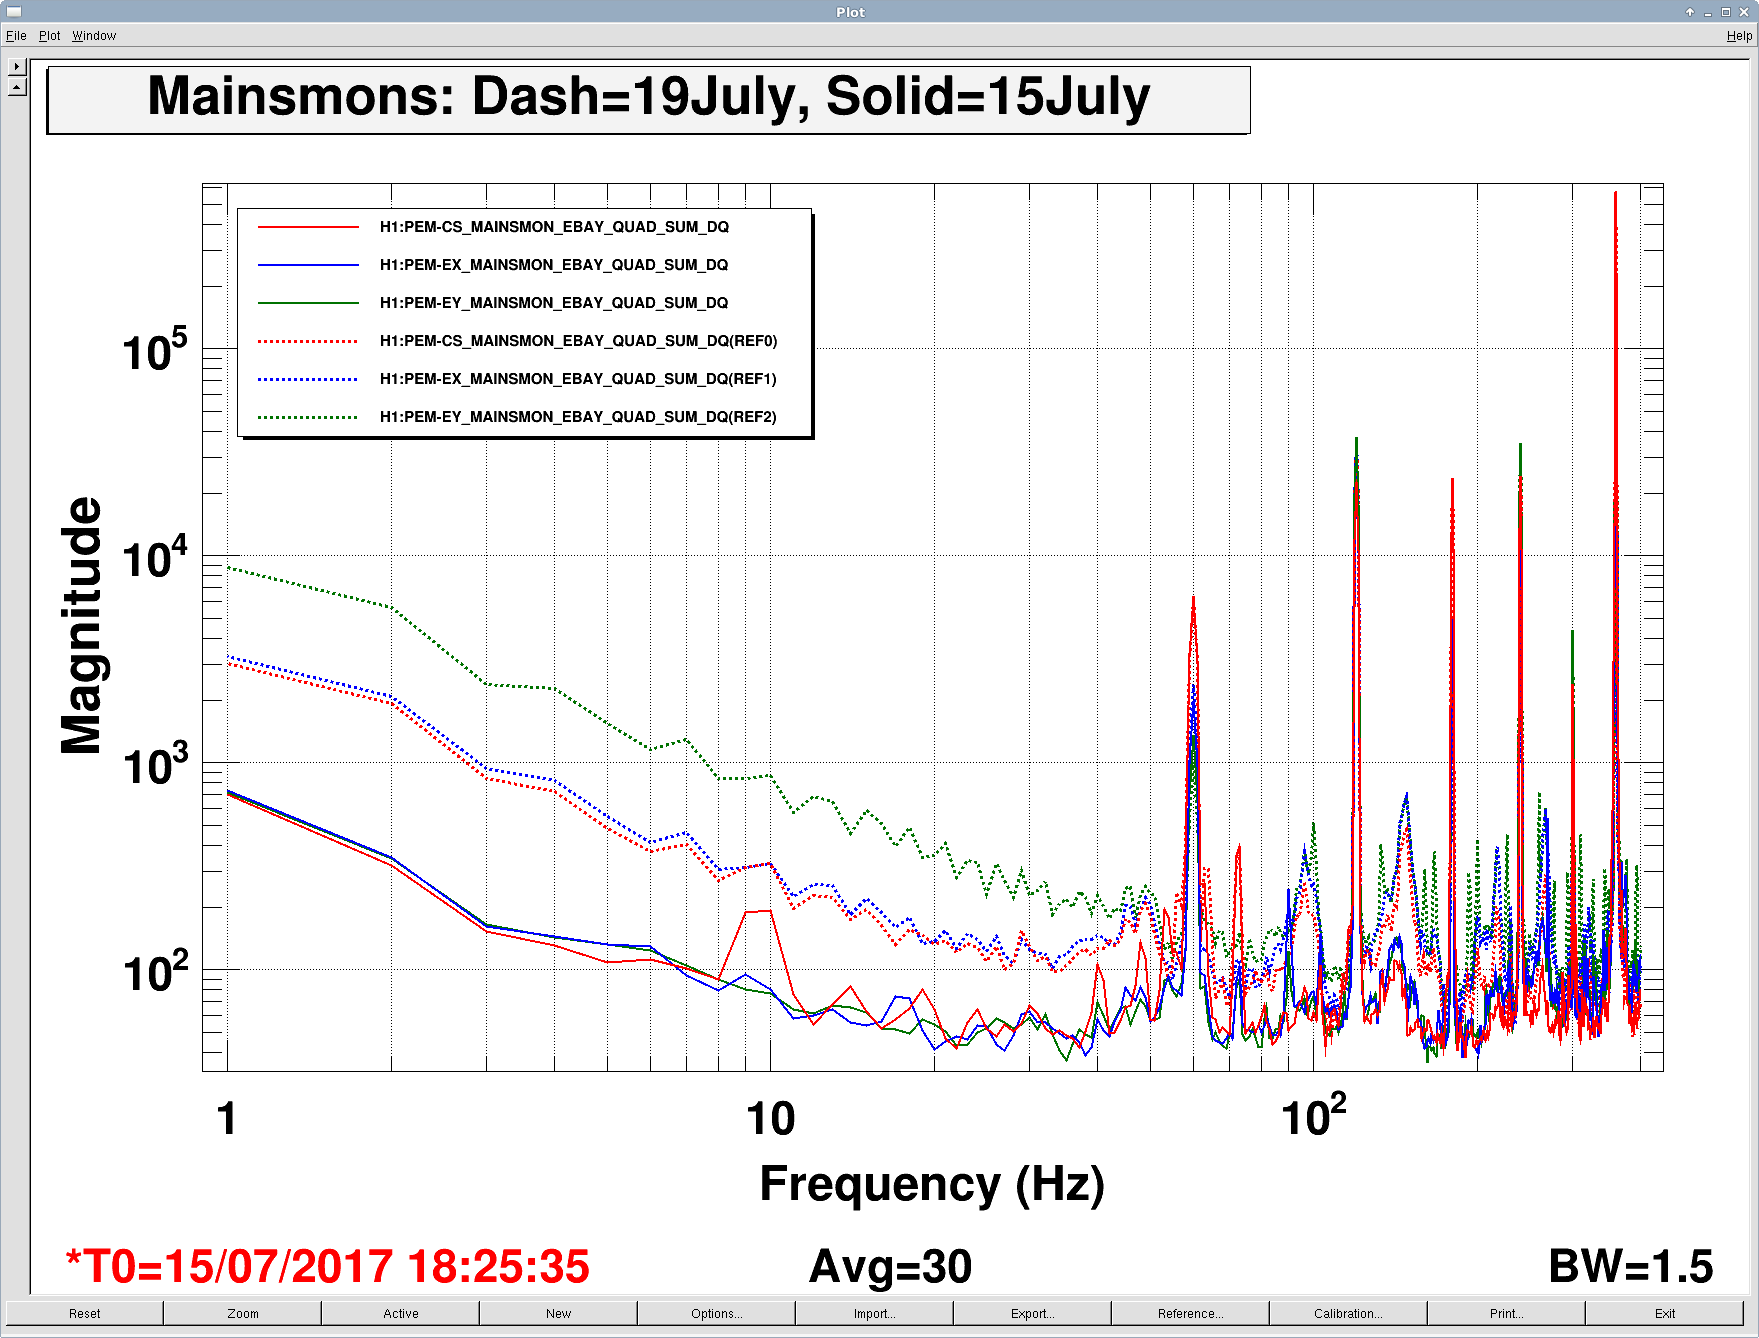Click the New button
This screenshot has height=1338, width=1759.
click(x=559, y=1314)
